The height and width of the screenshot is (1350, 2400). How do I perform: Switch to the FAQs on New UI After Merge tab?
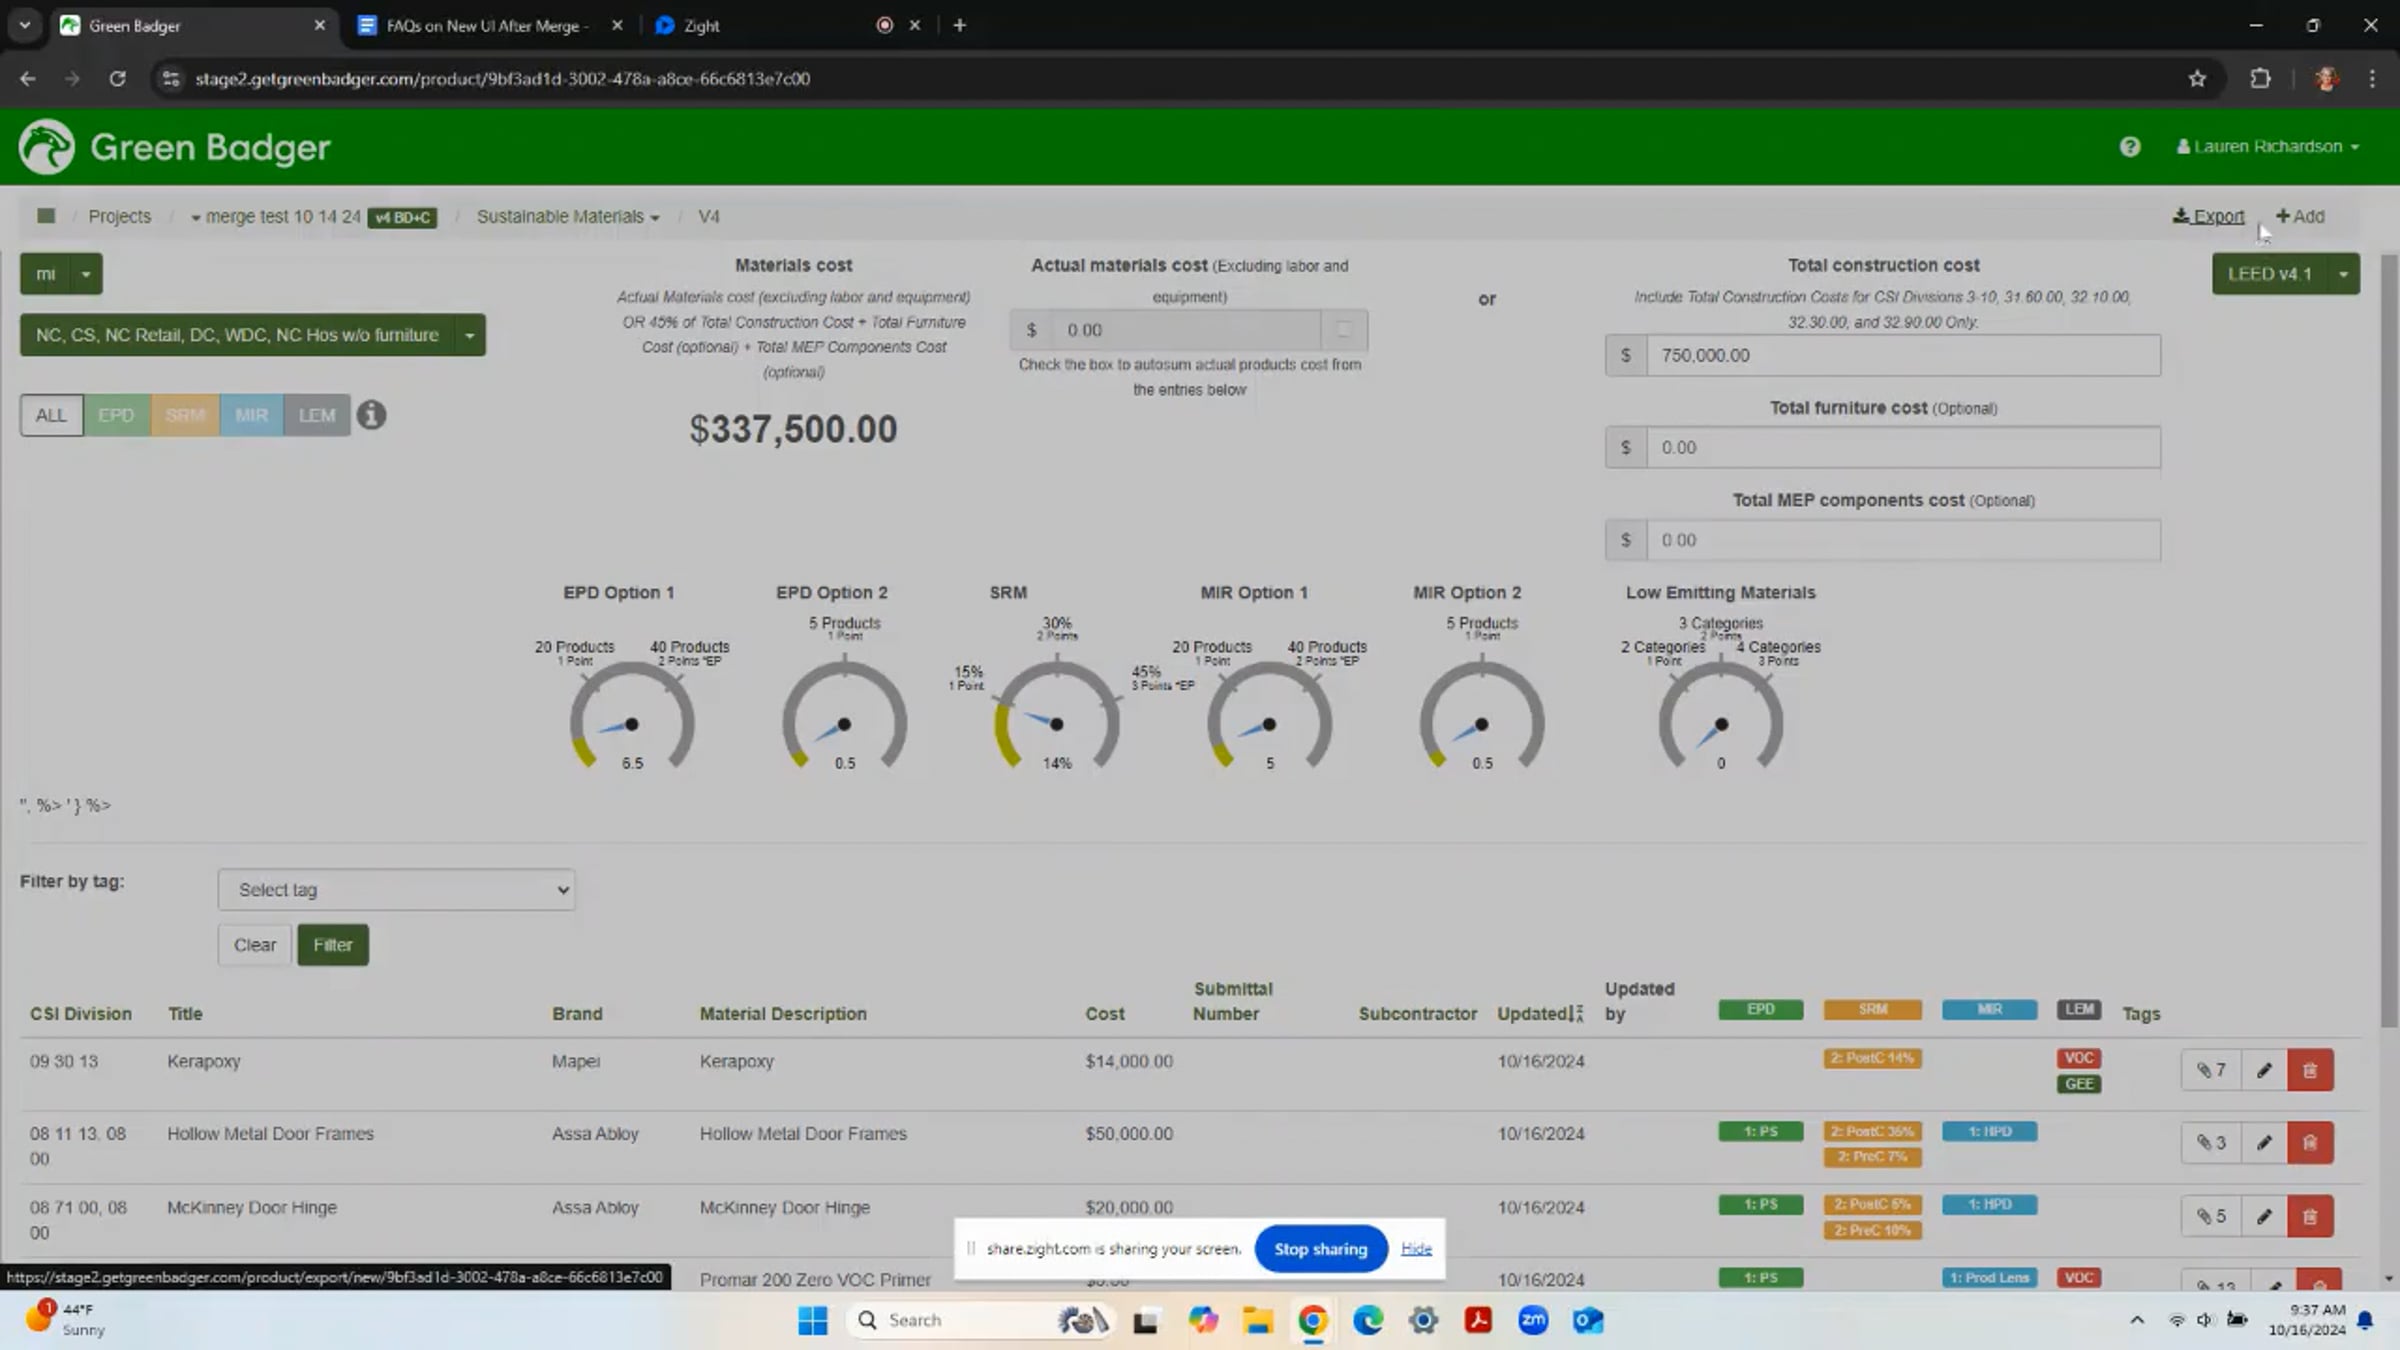490,26
